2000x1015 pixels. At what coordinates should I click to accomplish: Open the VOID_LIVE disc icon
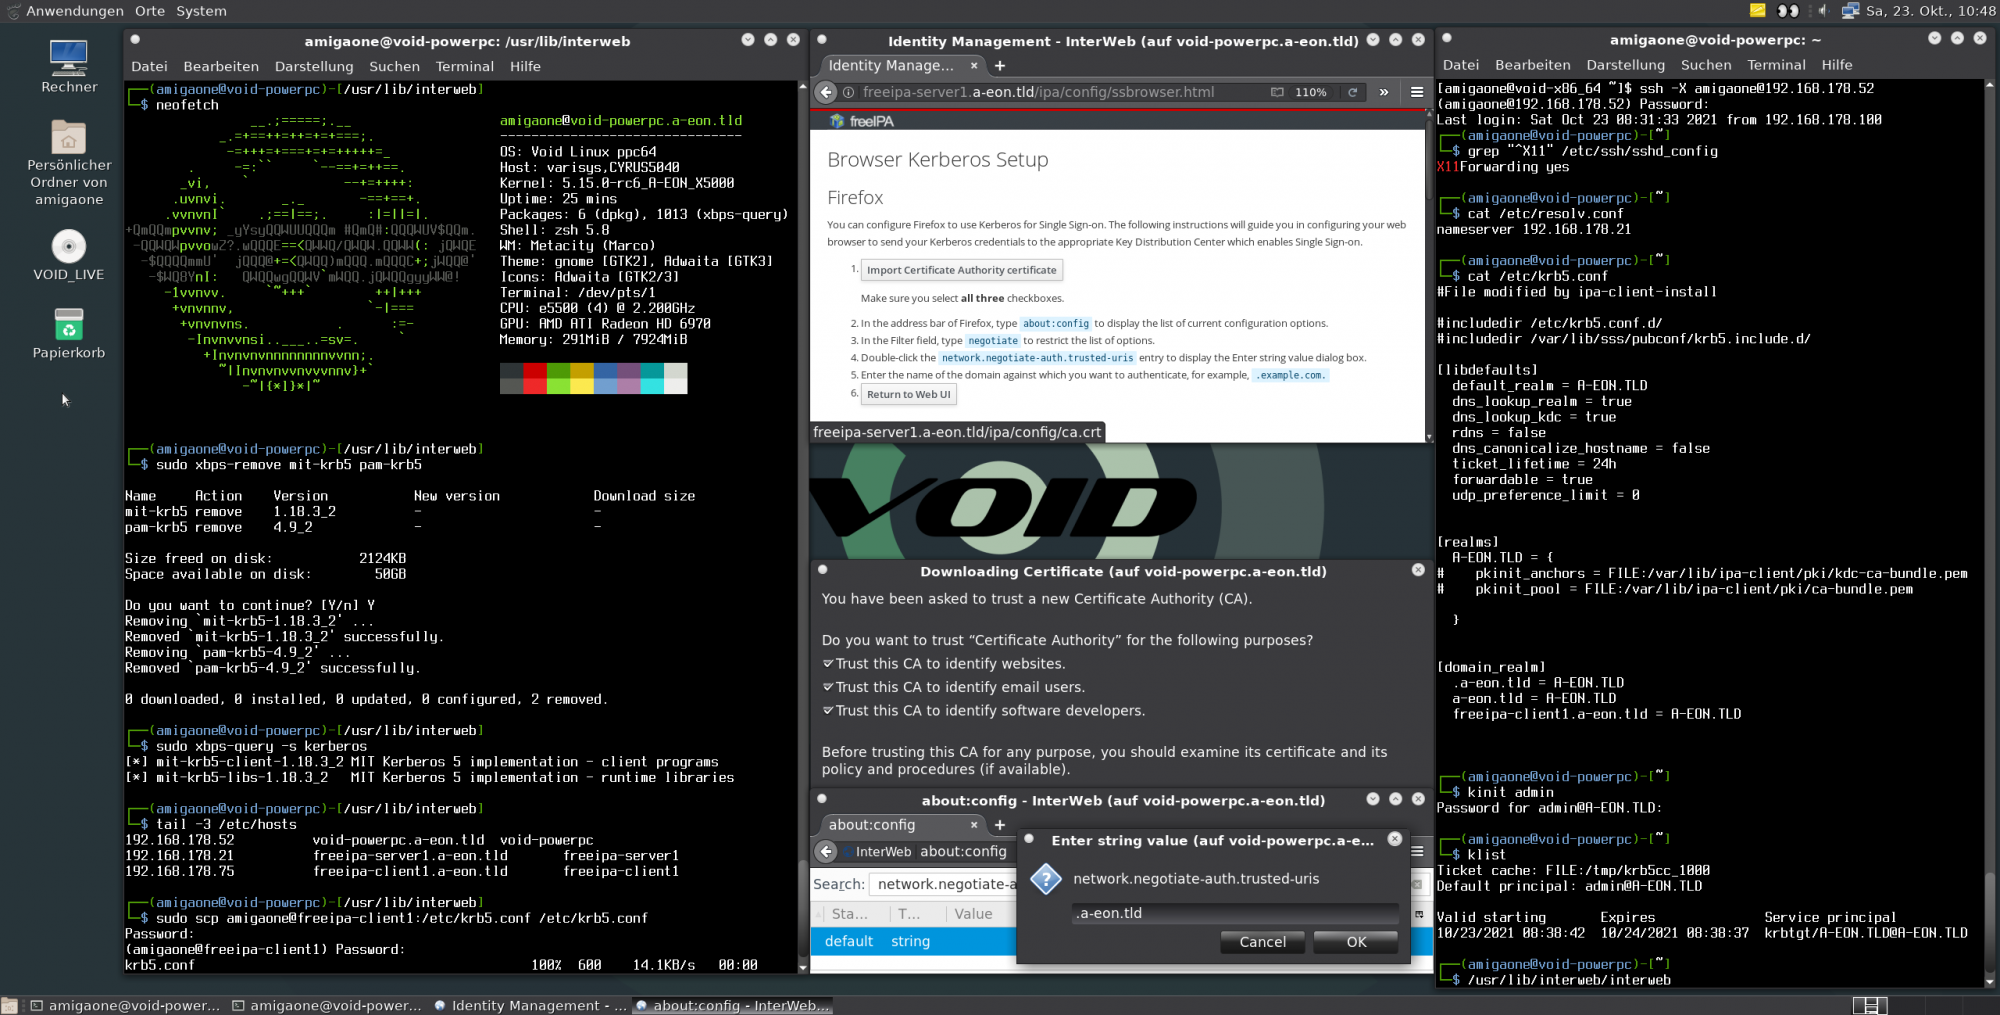pos(68,255)
